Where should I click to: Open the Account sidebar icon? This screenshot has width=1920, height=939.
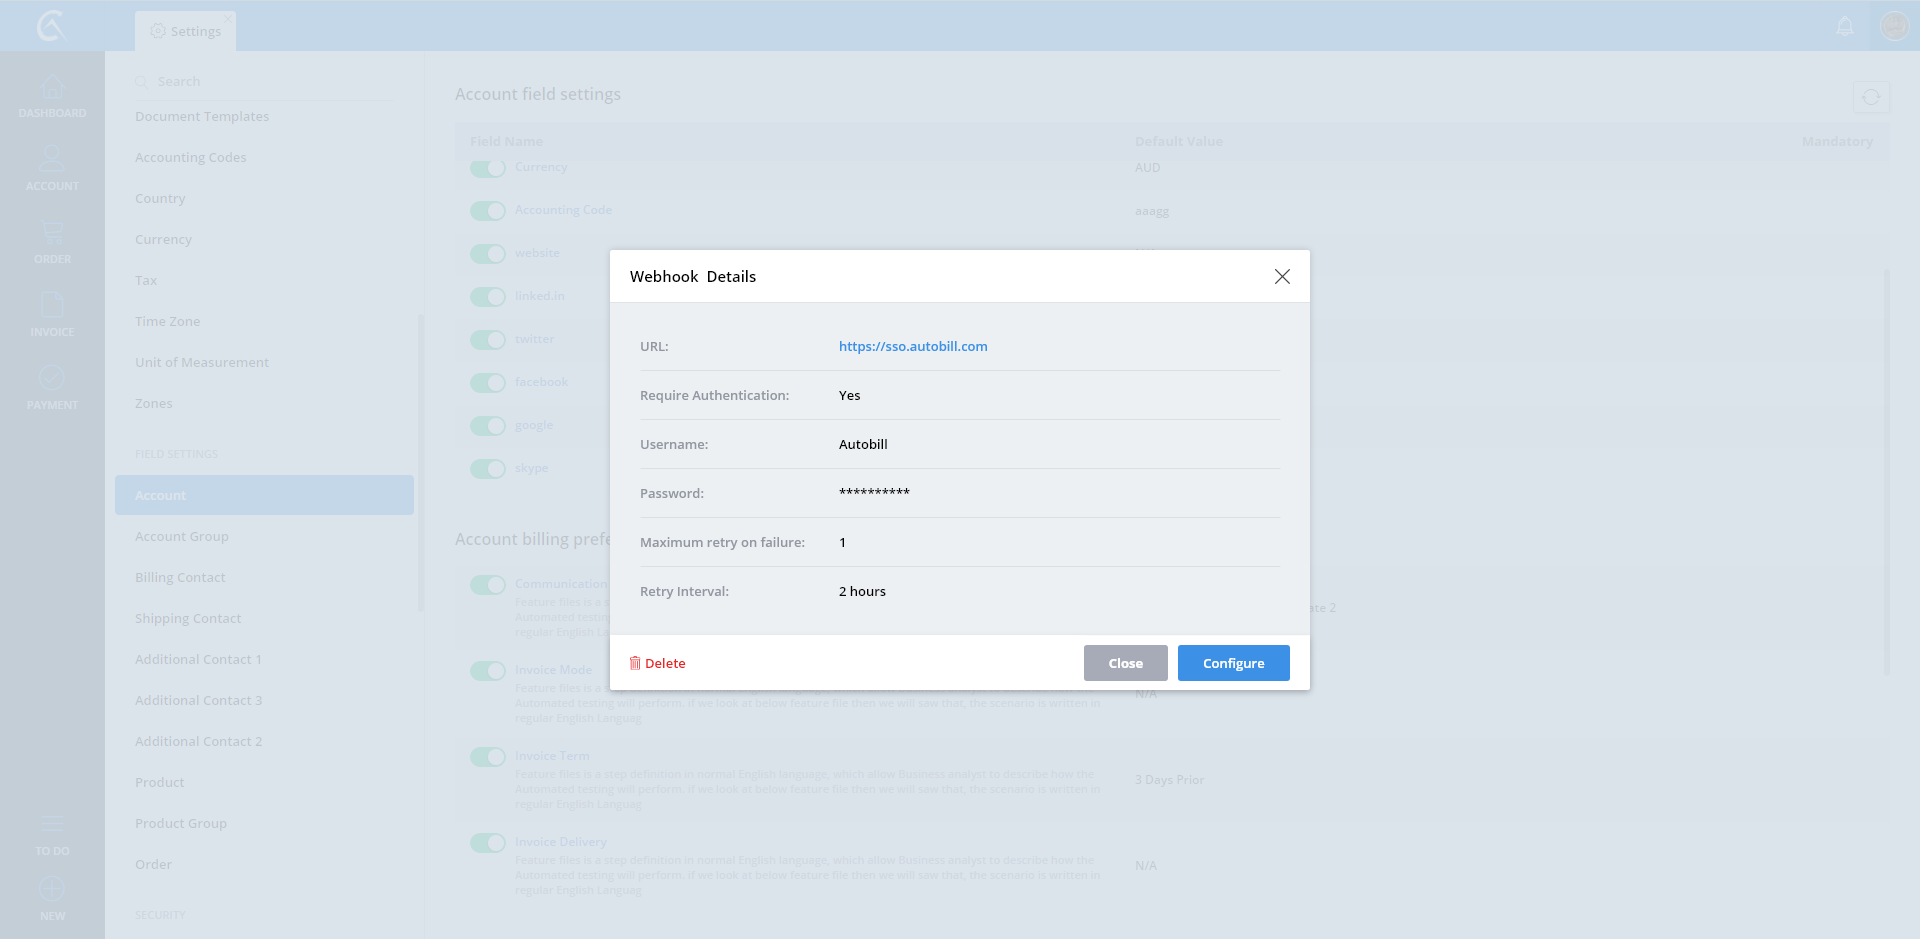tap(52, 160)
